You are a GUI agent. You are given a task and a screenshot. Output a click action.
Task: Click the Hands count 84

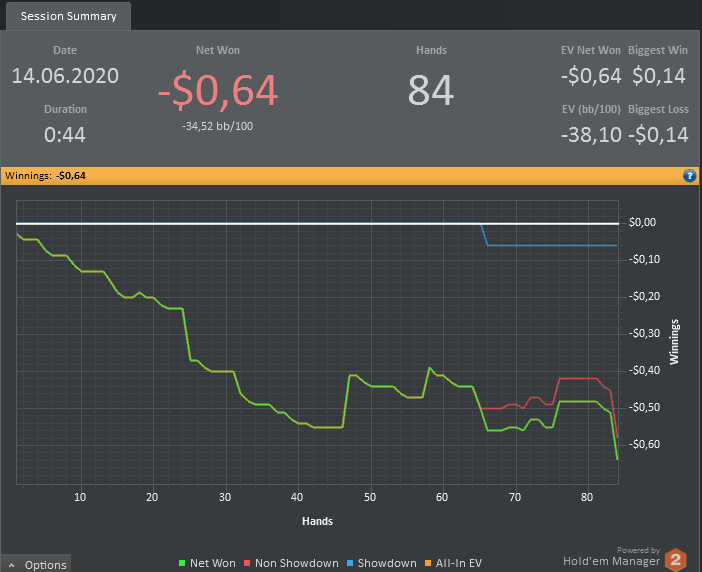pyautogui.click(x=431, y=90)
